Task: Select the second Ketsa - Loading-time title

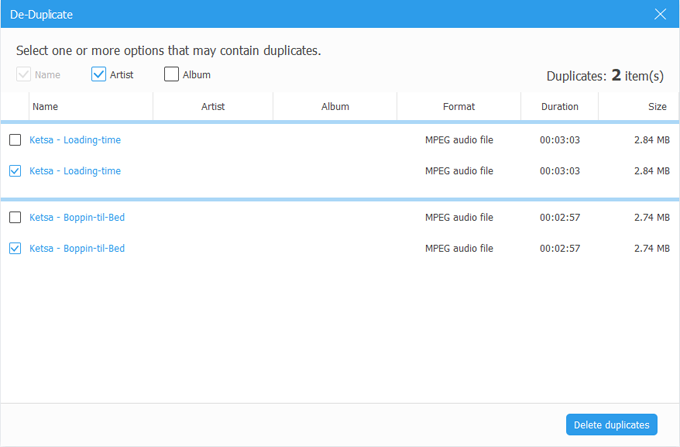Action: point(75,171)
